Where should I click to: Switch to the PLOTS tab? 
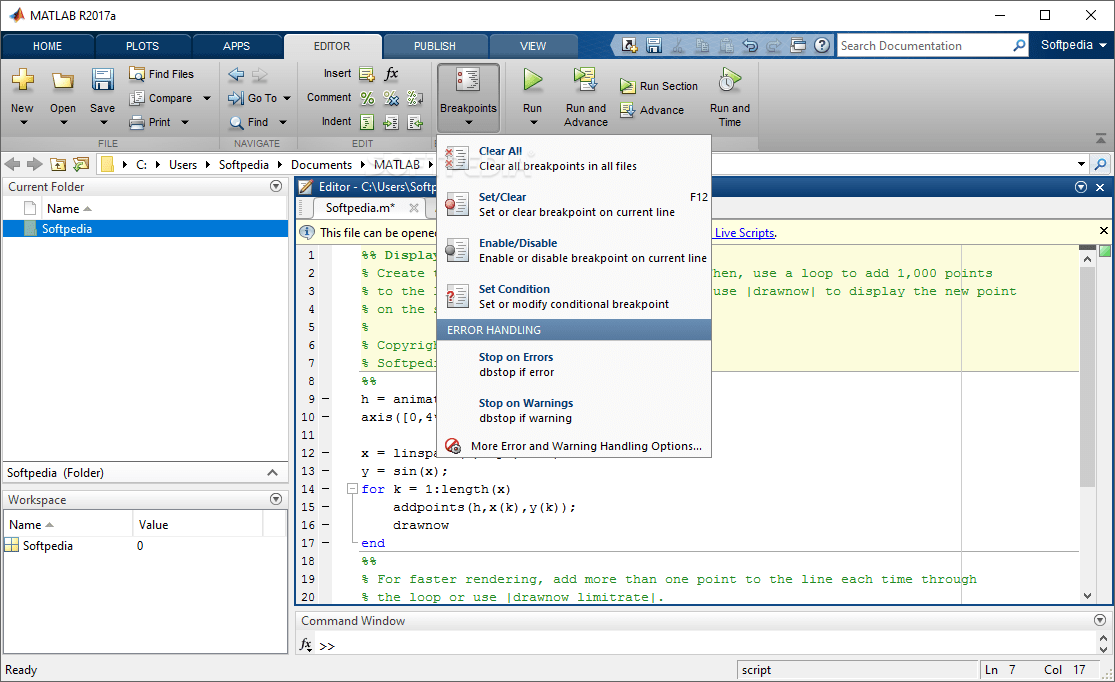[x=142, y=46]
